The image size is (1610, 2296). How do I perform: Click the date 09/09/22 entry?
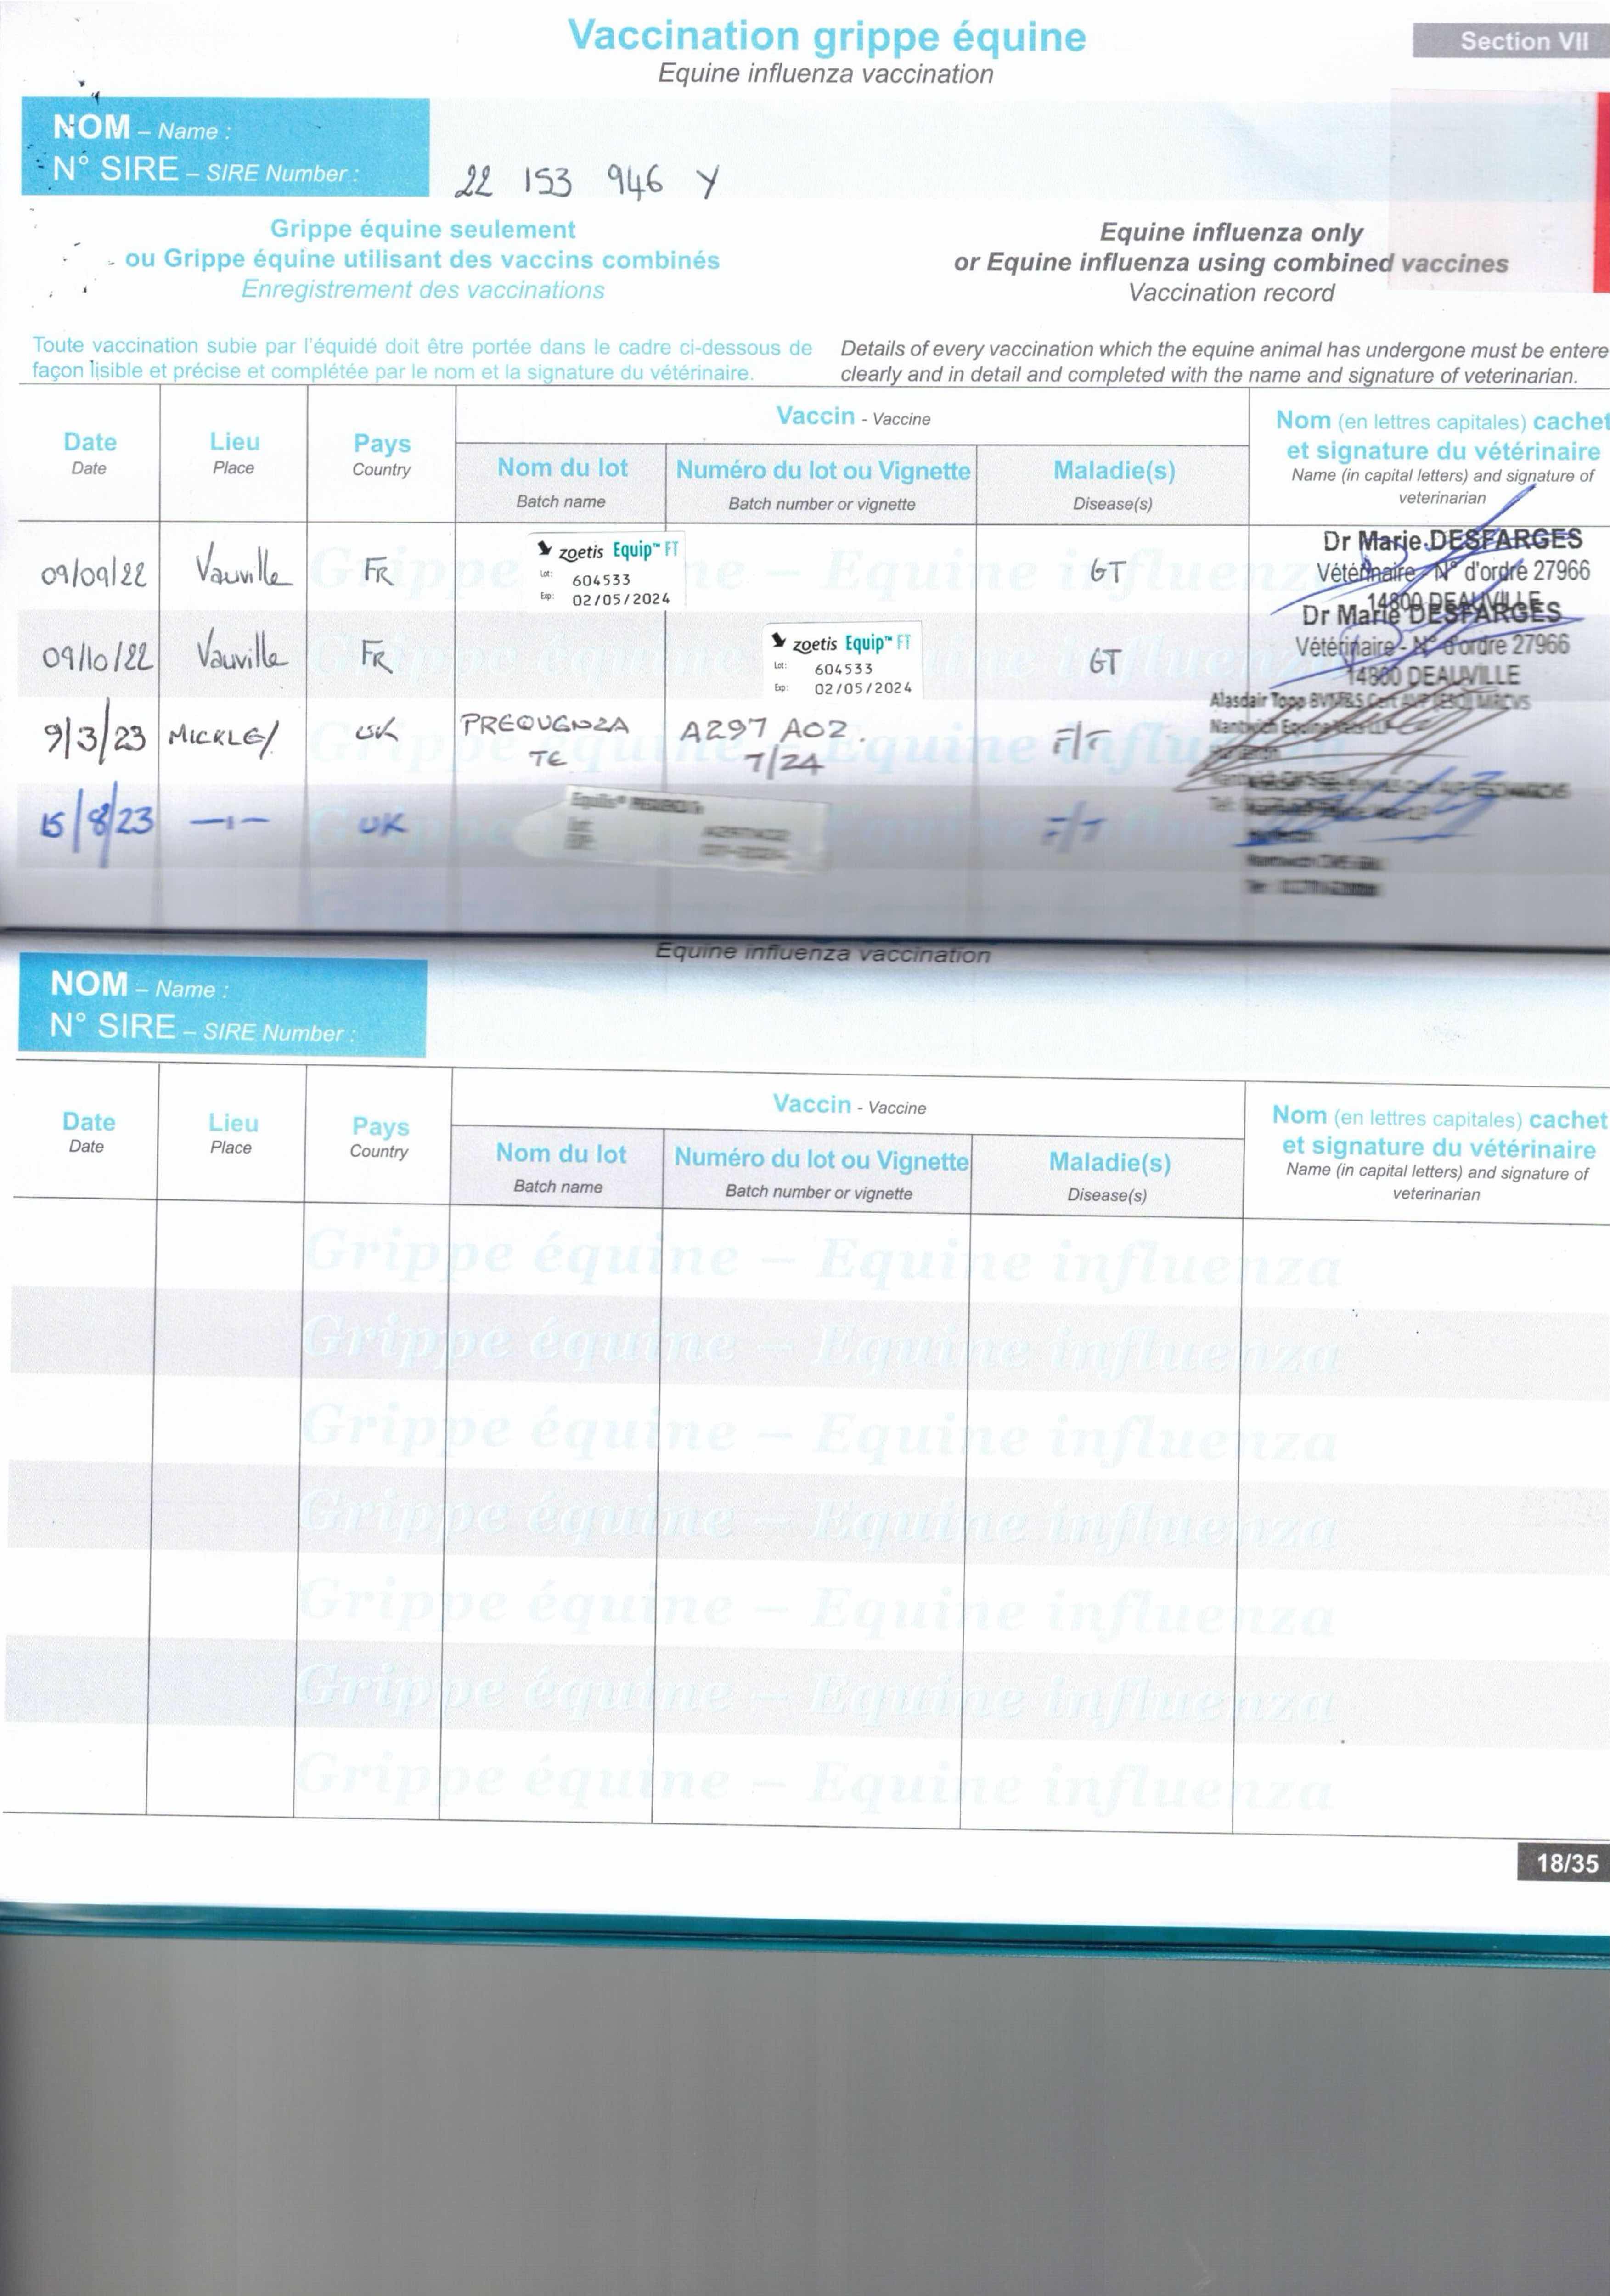point(93,574)
